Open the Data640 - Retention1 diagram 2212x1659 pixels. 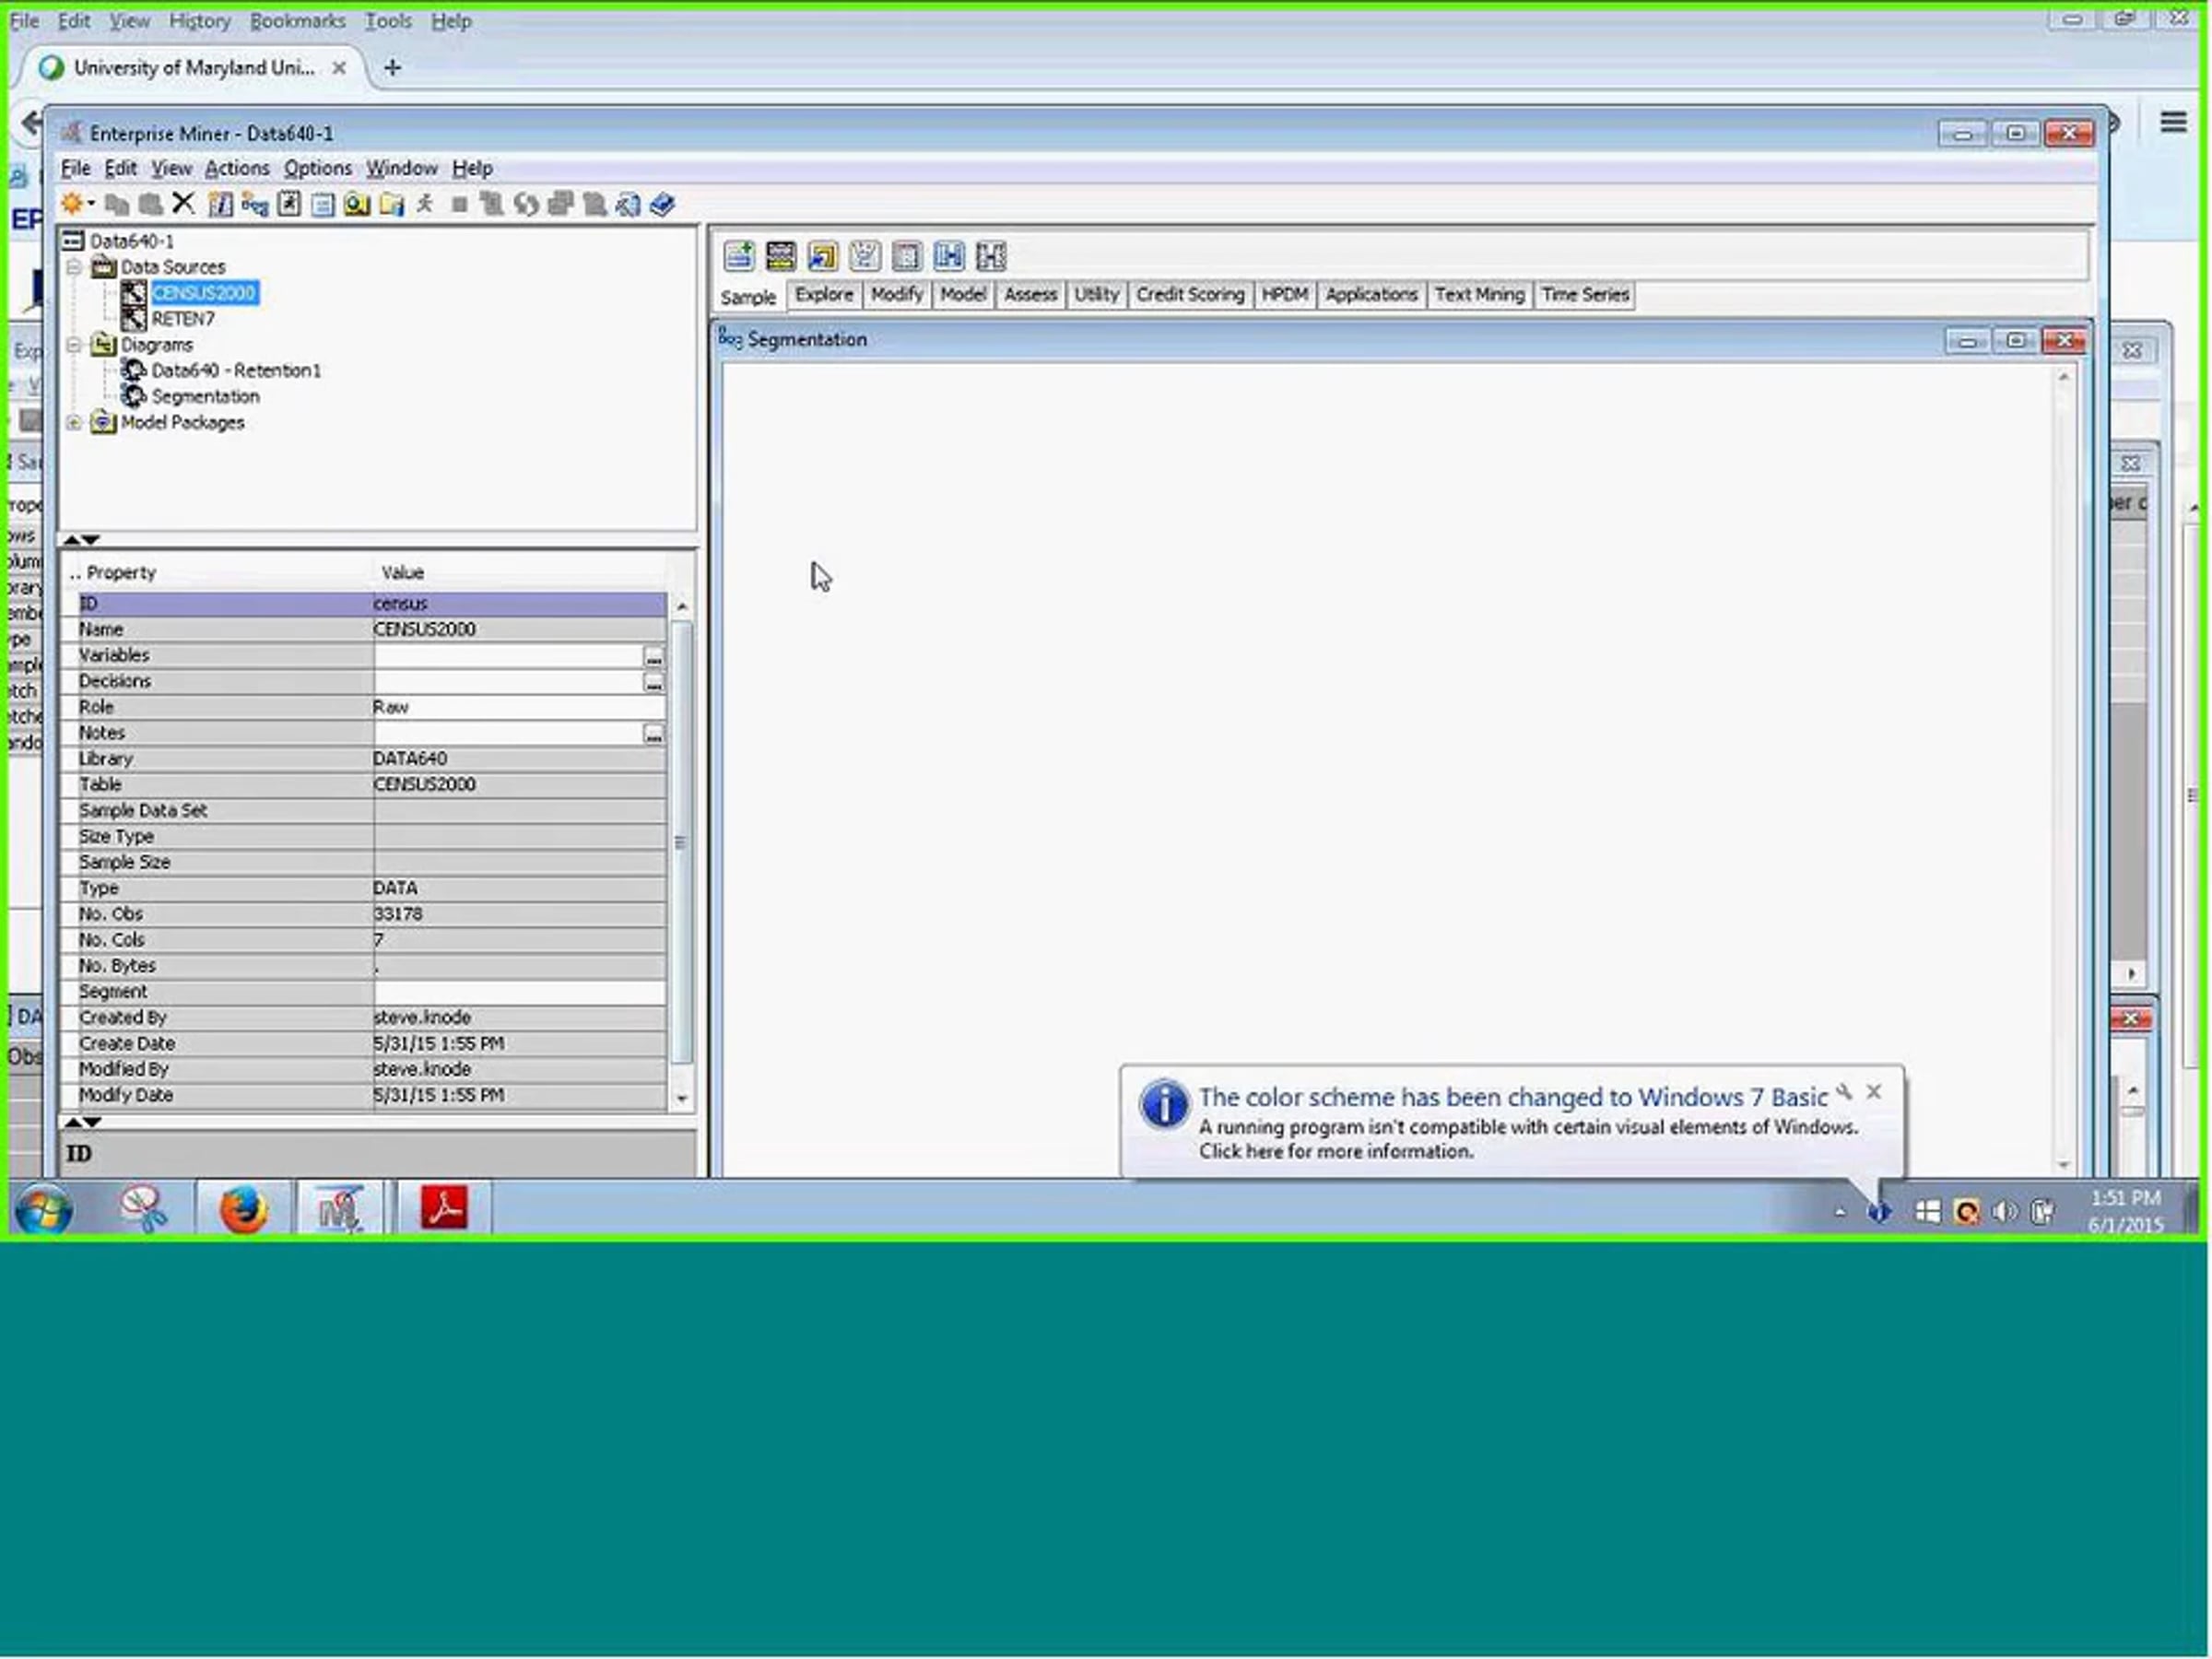tap(236, 371)
